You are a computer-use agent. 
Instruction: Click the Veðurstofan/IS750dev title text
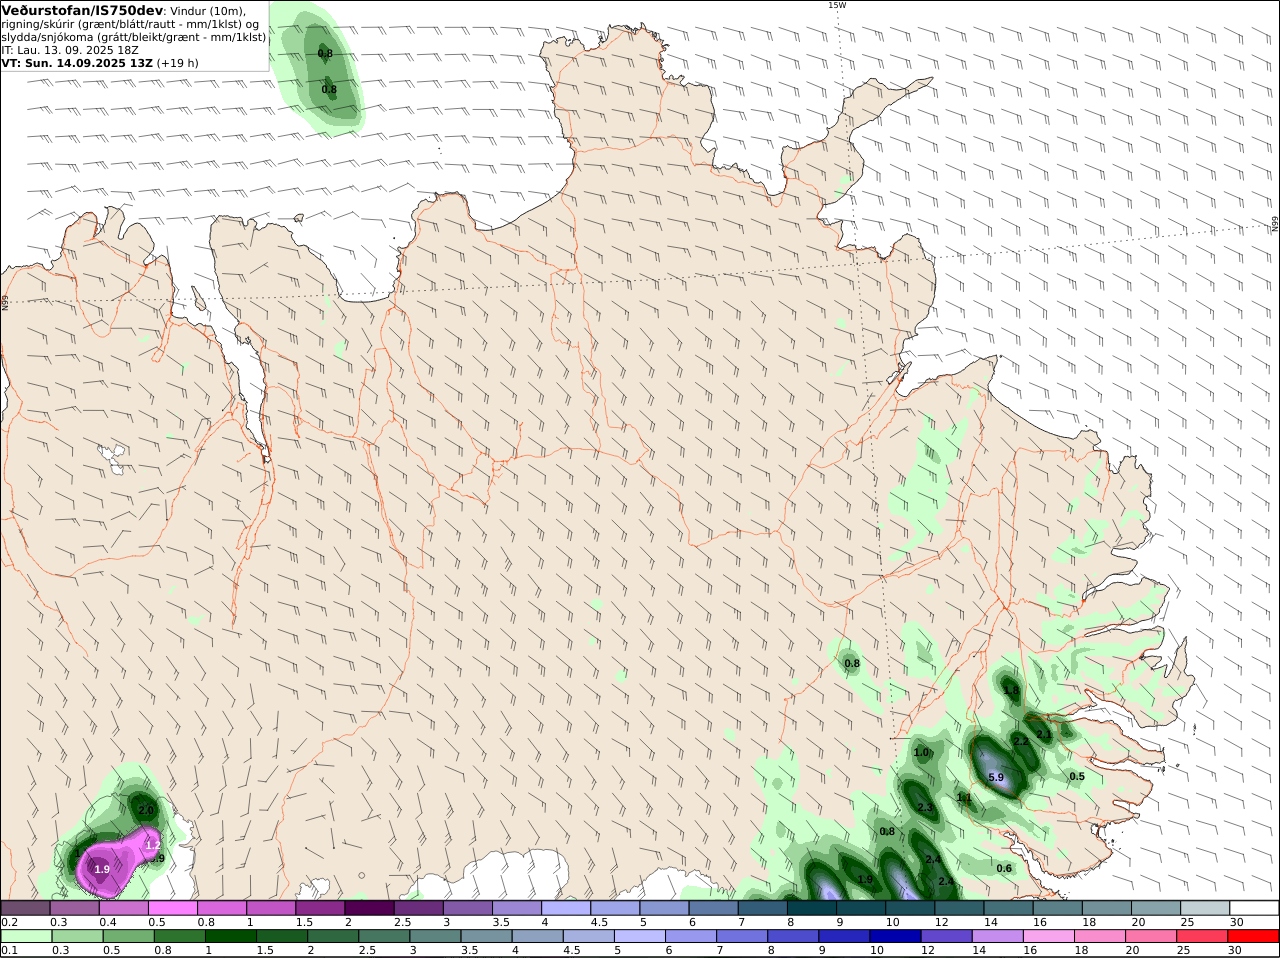[x=82, y=10]
